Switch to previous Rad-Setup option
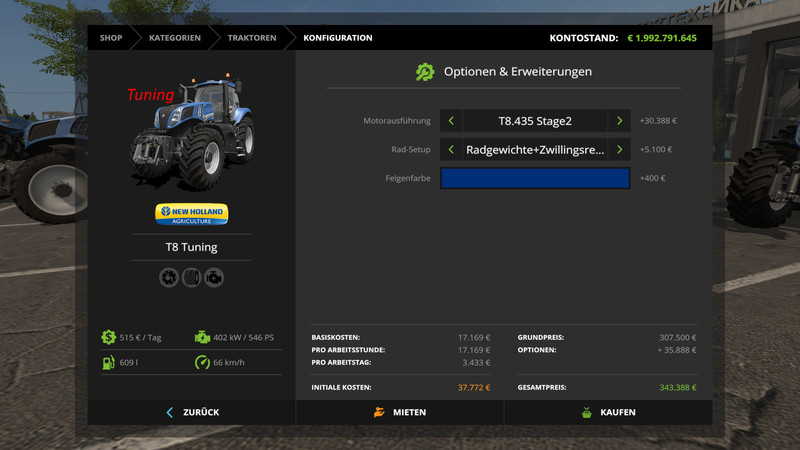Image resolution: width=800 pixels, height=450 pixels. (451, 150)
